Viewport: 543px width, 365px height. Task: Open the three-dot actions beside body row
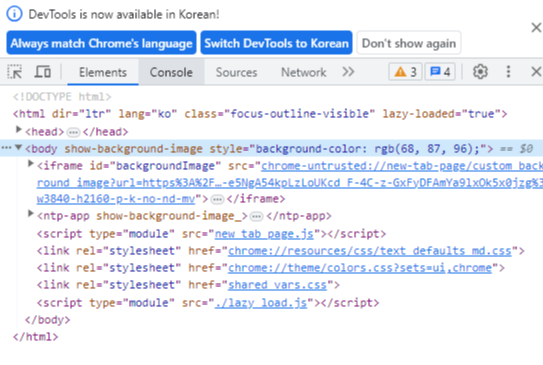(x=6, y=148)
